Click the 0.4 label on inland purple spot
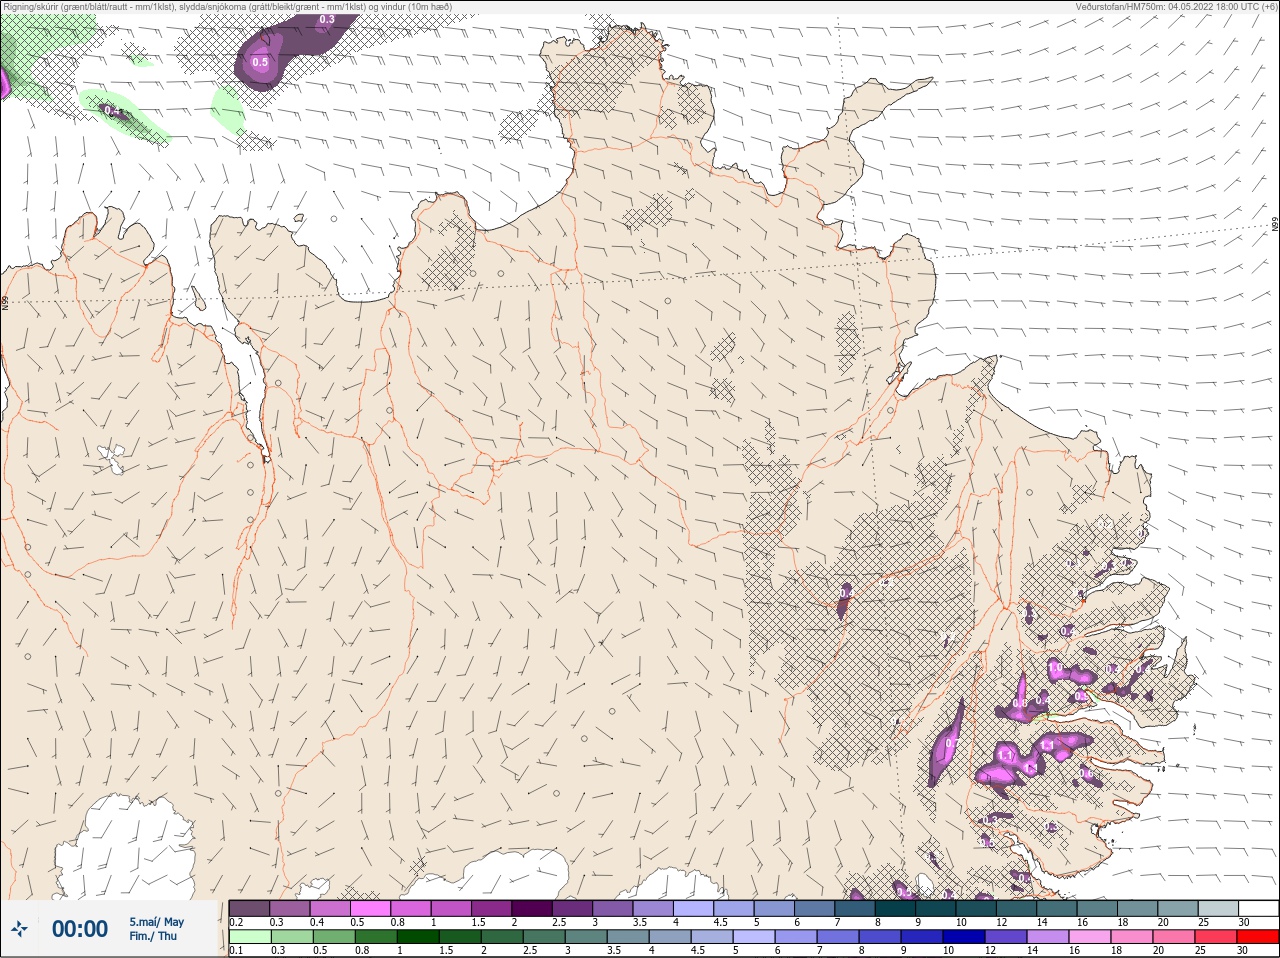This screenshot has height=958, width=1280. click(x=847, y=594)
